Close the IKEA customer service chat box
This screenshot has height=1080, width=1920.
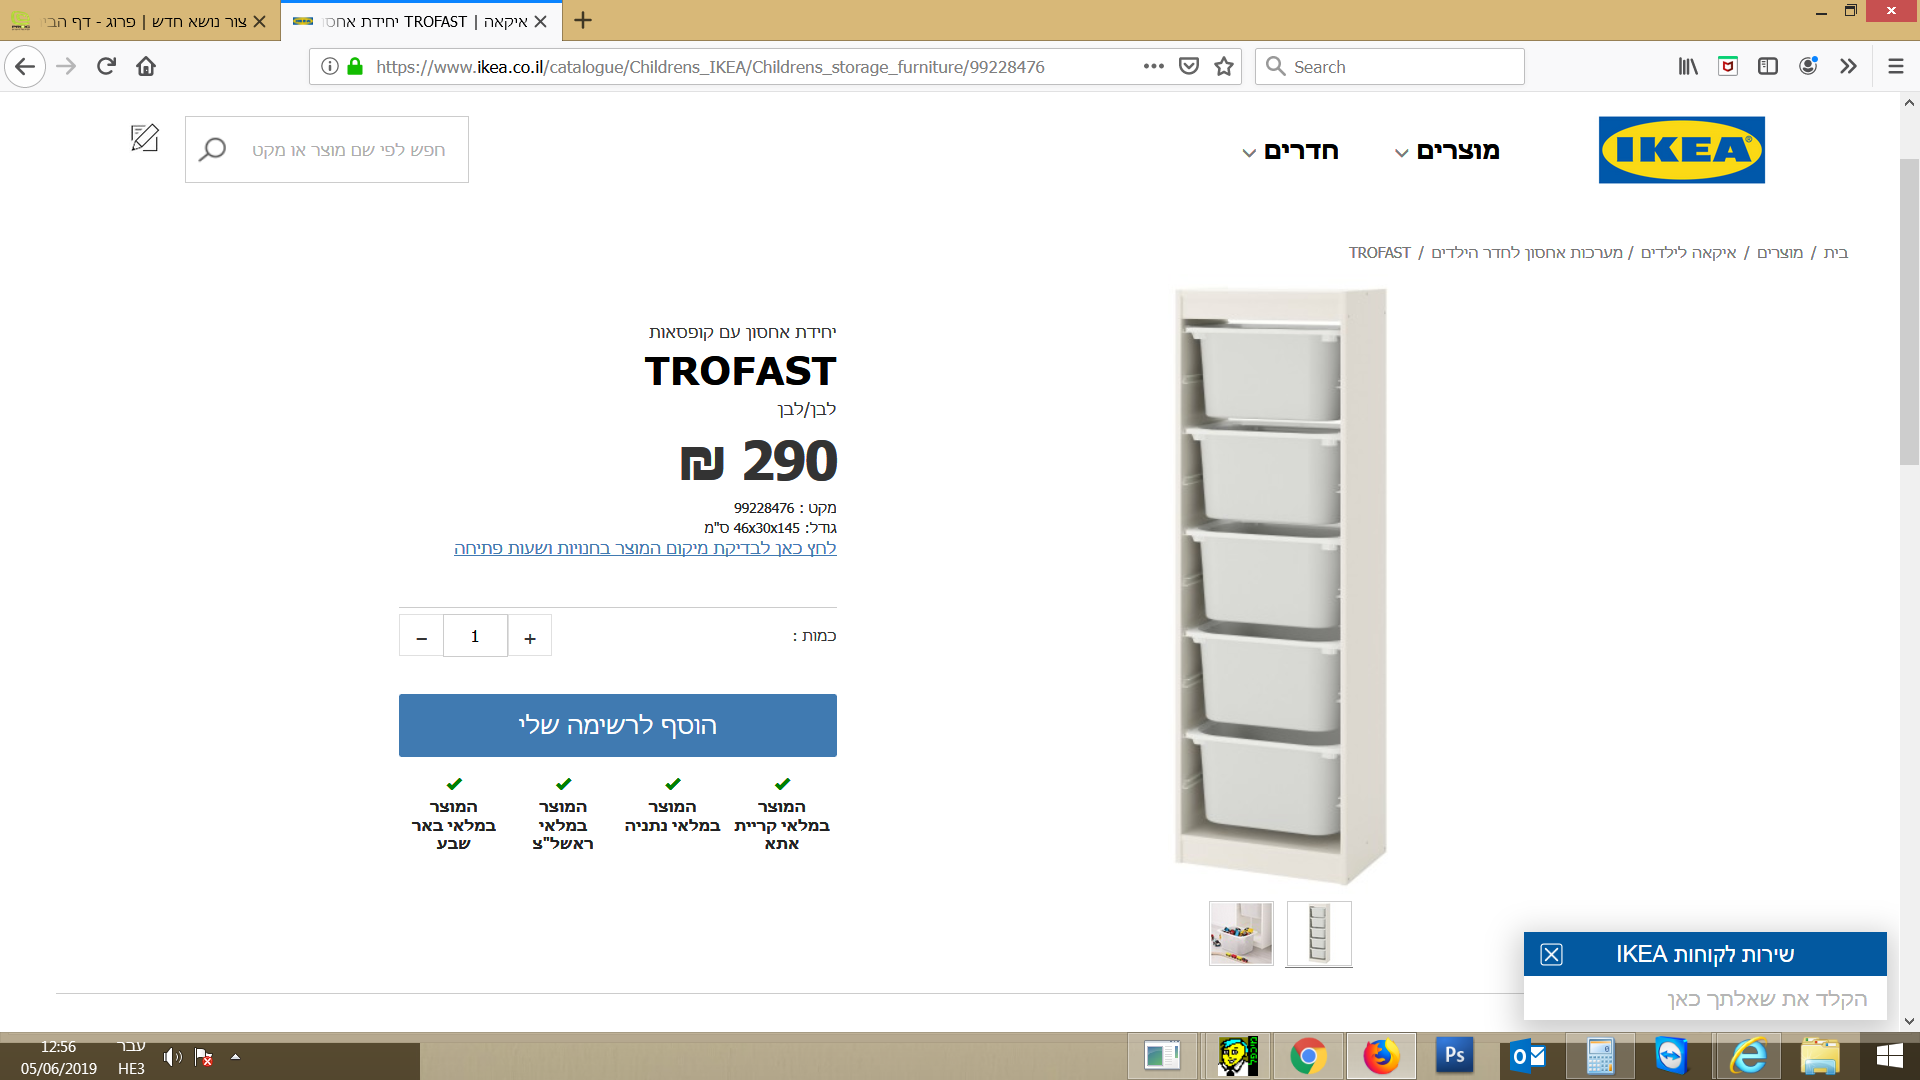[1551, 954]
